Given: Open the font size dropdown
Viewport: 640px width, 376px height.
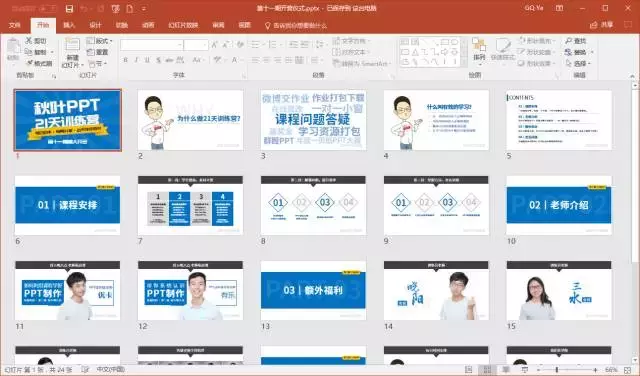Looking at the screenshot, I should coord(205,45).
